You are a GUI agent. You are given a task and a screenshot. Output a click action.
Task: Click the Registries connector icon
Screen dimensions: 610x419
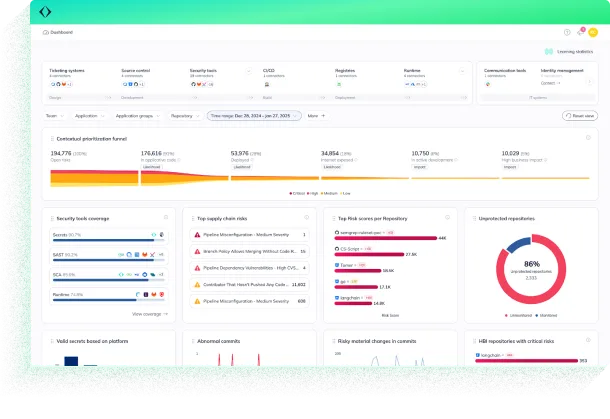click(x=339, y=84)
